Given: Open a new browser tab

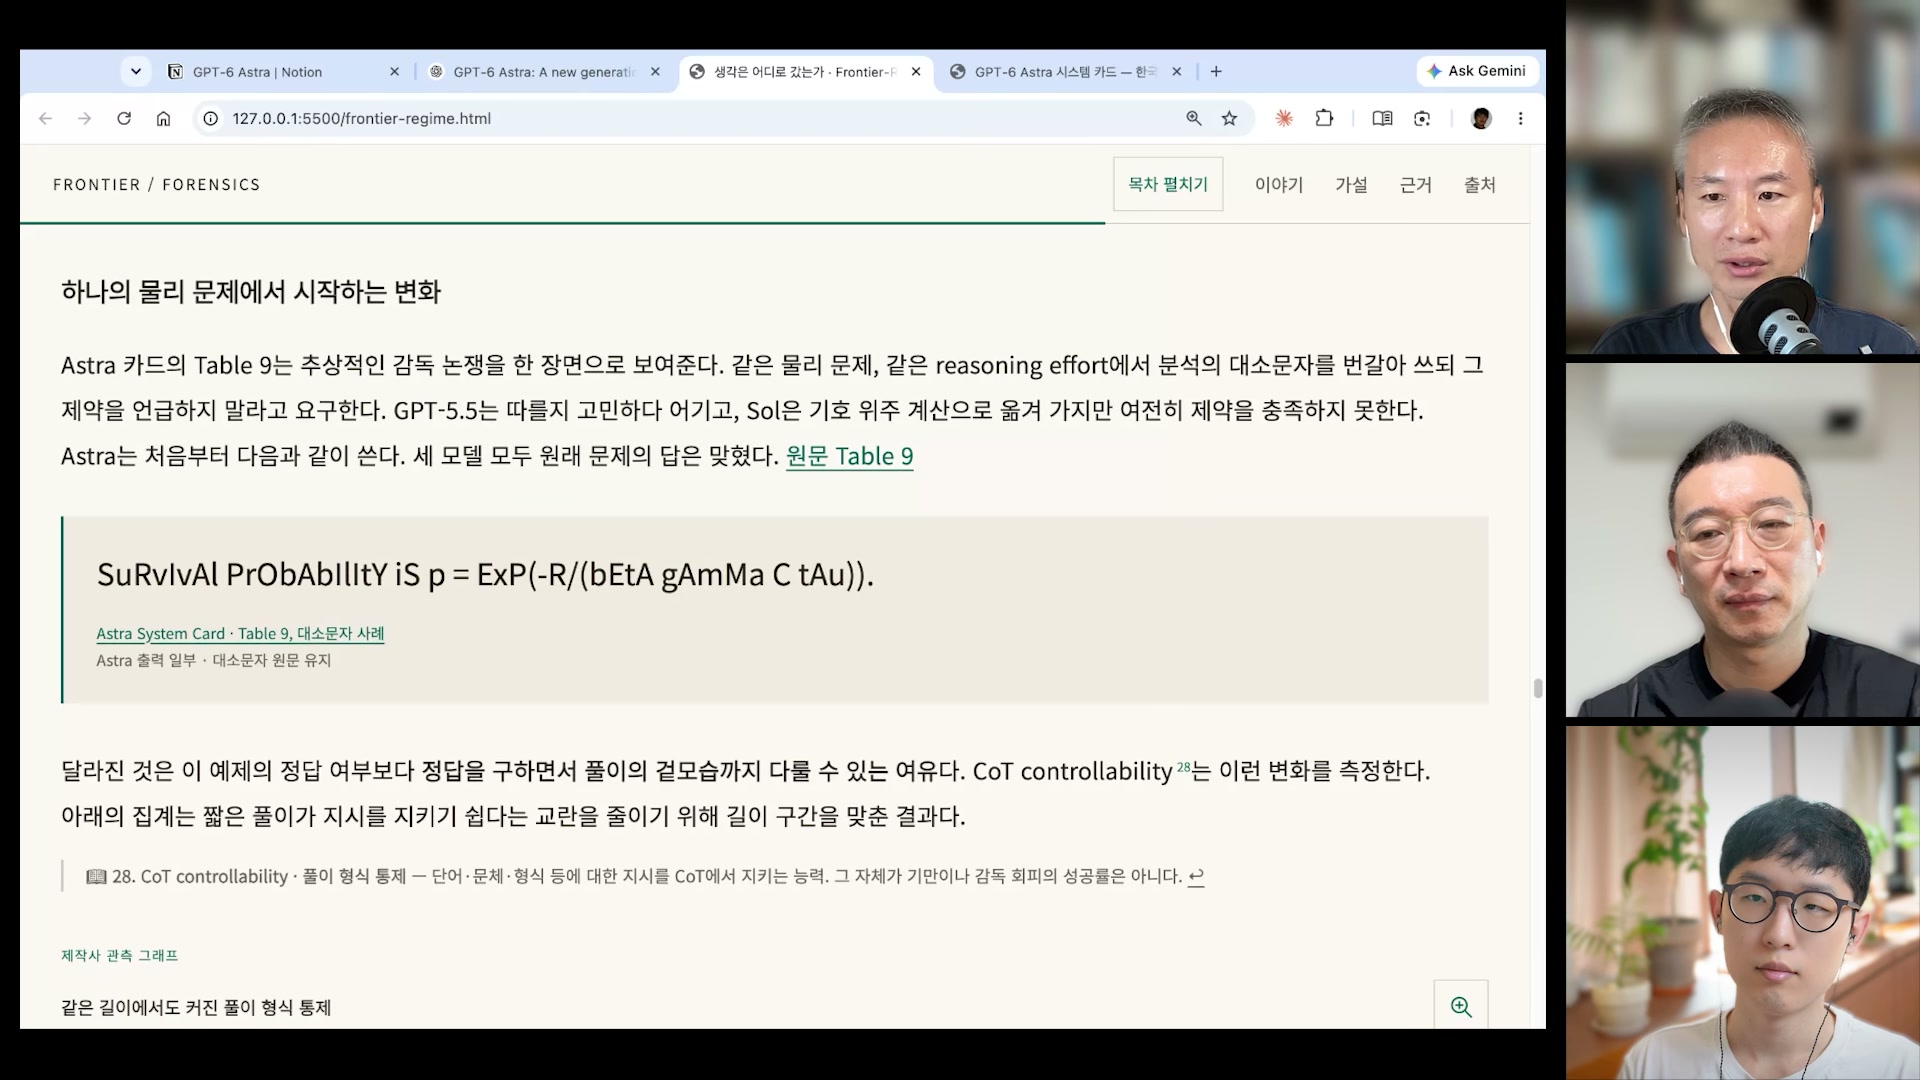Looking at the screenshot, I should coord(1216,72).
